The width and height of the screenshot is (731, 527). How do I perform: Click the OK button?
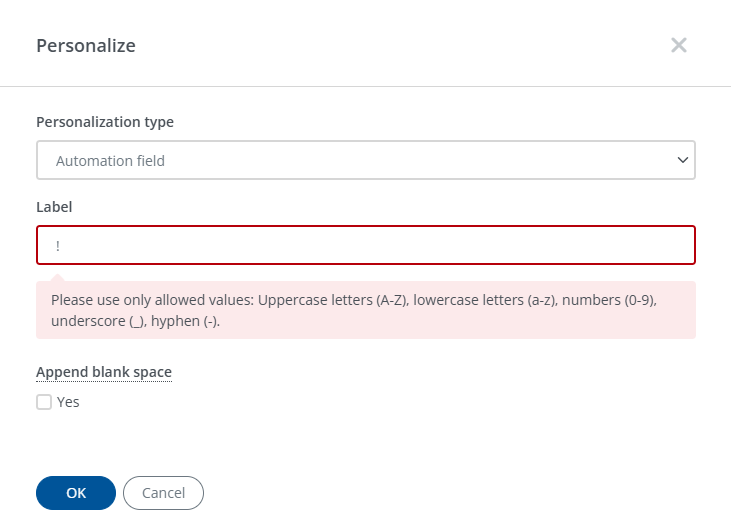(x=76, y=493)
